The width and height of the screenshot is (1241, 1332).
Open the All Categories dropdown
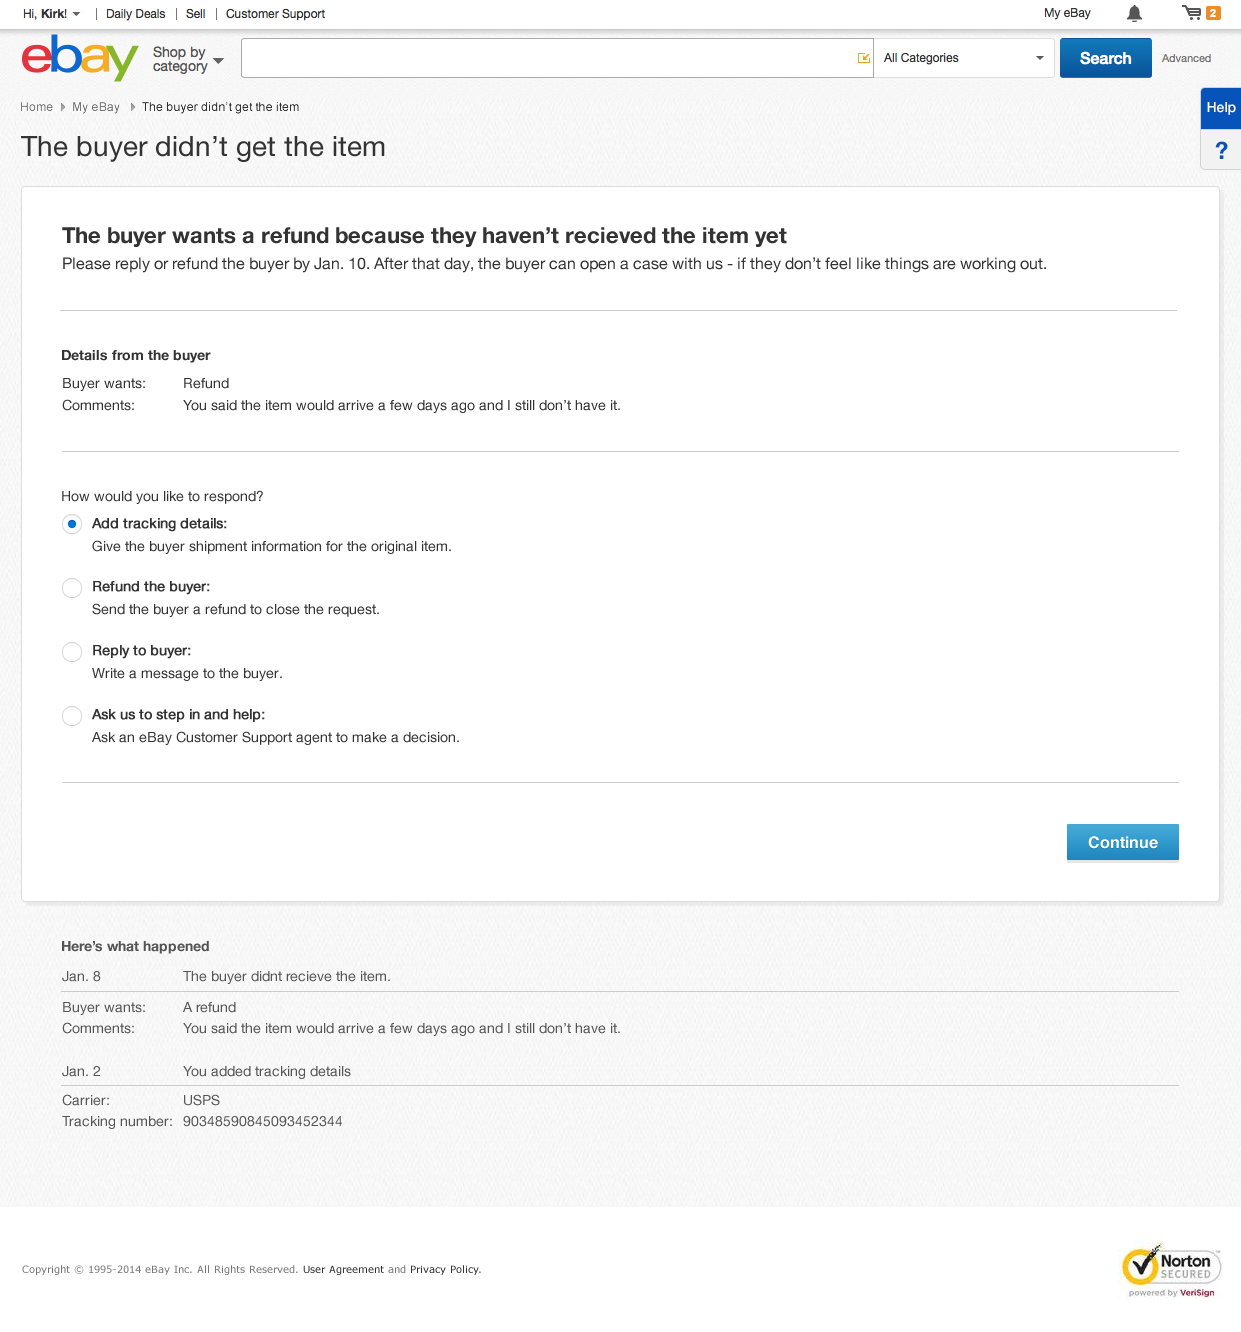(x=963, y=58)
